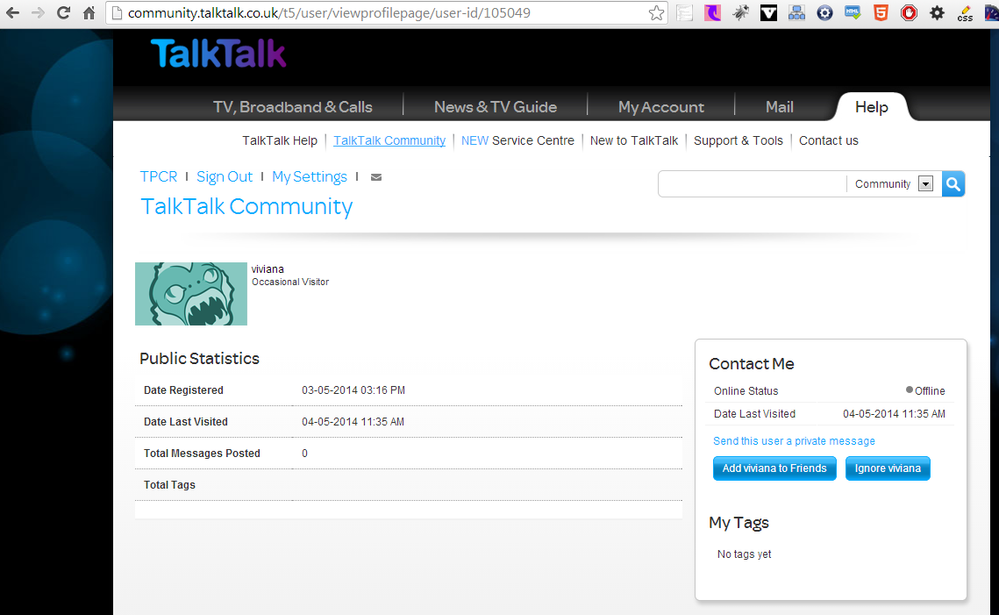Switch to My Account tab

tap(661, 107)
